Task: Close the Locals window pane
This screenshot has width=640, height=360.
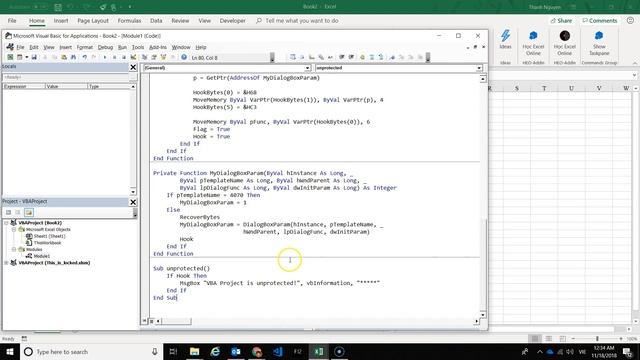Action: 133,67
